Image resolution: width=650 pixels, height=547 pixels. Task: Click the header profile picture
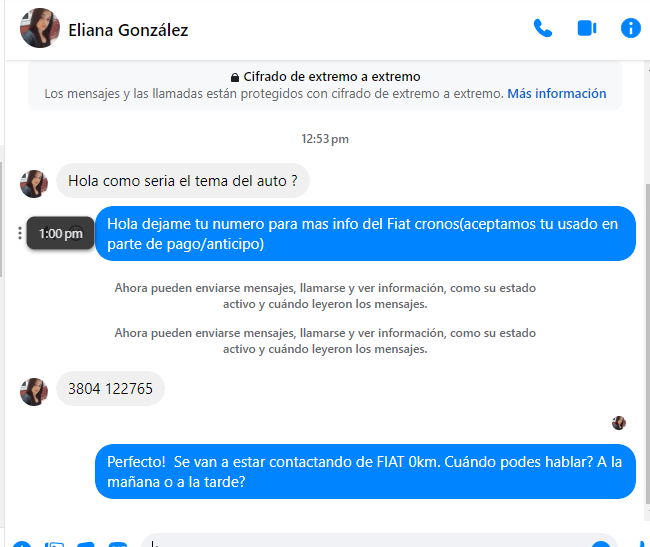pos(40,28)
